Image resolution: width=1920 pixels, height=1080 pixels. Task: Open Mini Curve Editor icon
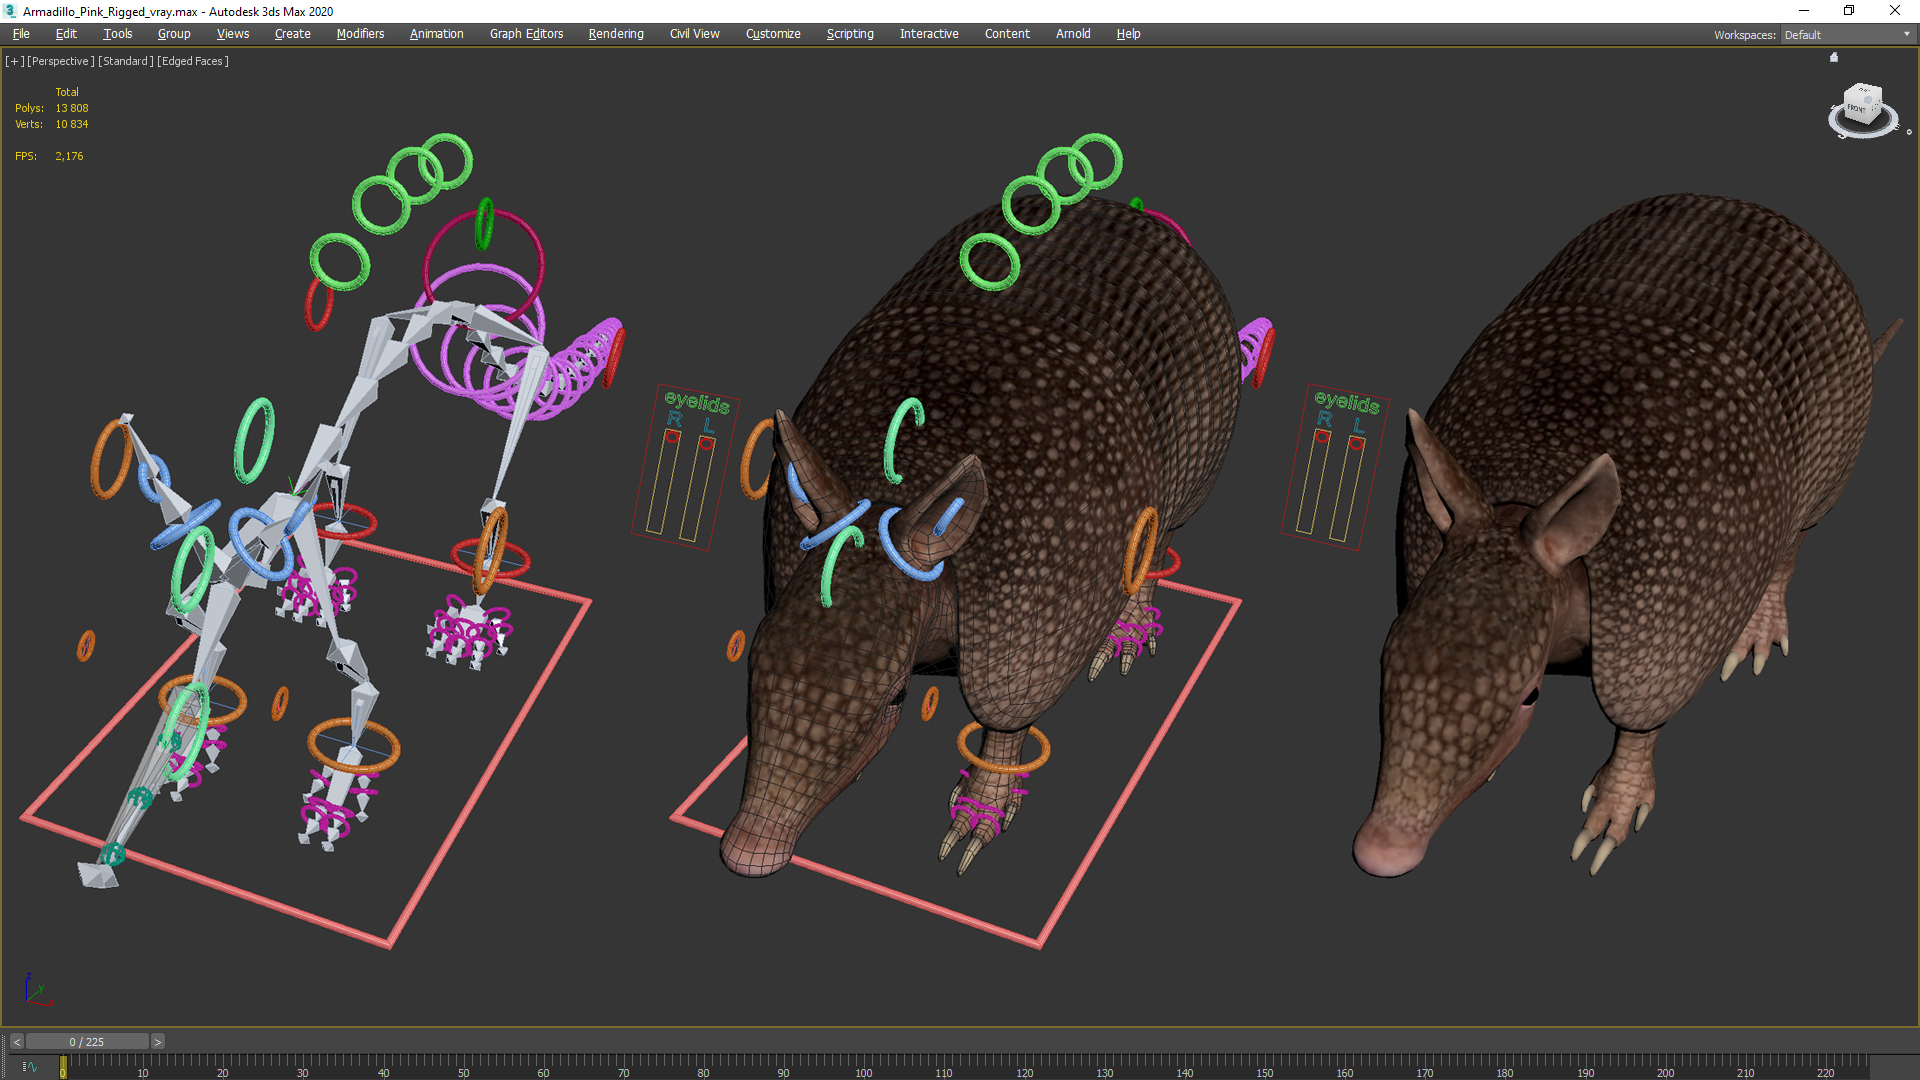(x=29, y=1067)
